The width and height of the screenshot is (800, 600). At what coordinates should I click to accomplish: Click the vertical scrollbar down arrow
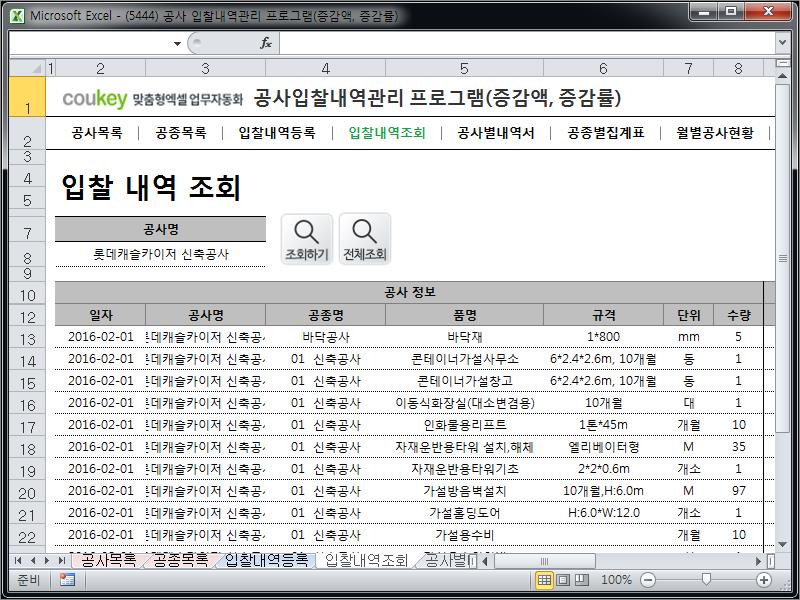coord(782,544)
